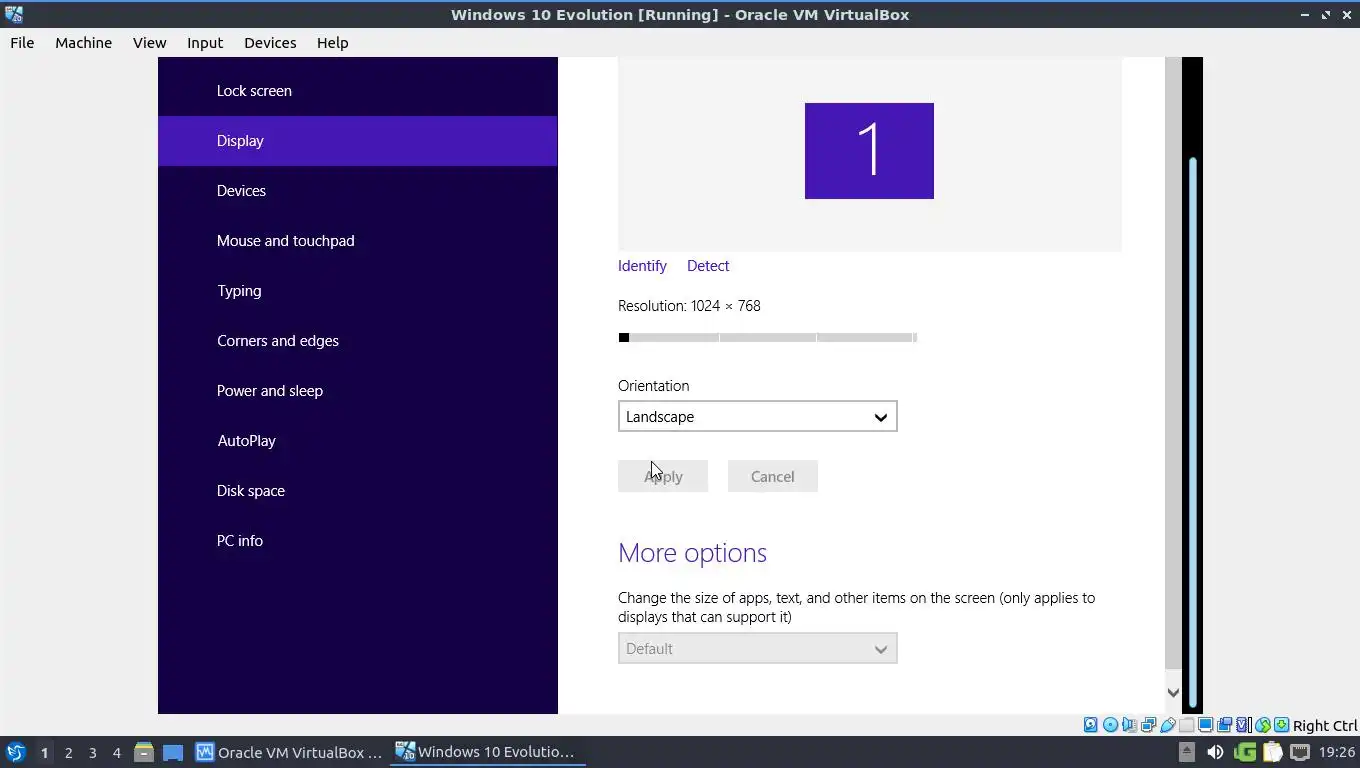Select Display in the settings sidebar

coord(357,140)
